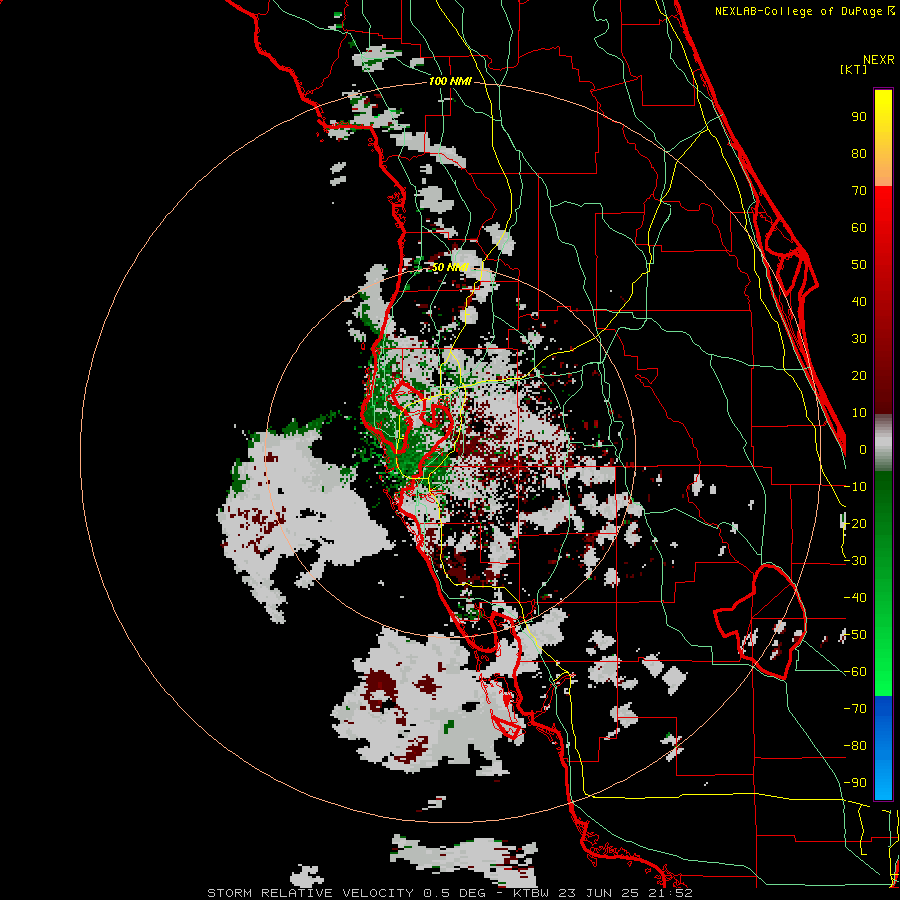Click the -40 value on the velocity scale
The height and width of the screenshot is (900, 900).
click(855, 598)
